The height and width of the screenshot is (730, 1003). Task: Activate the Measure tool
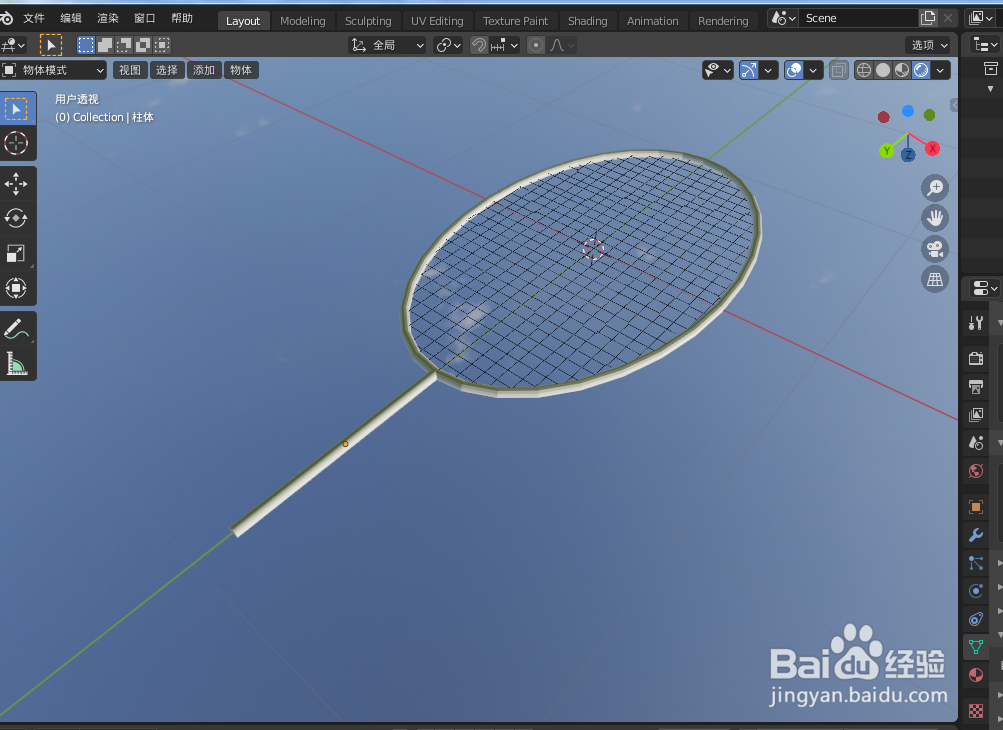point(16,363)
